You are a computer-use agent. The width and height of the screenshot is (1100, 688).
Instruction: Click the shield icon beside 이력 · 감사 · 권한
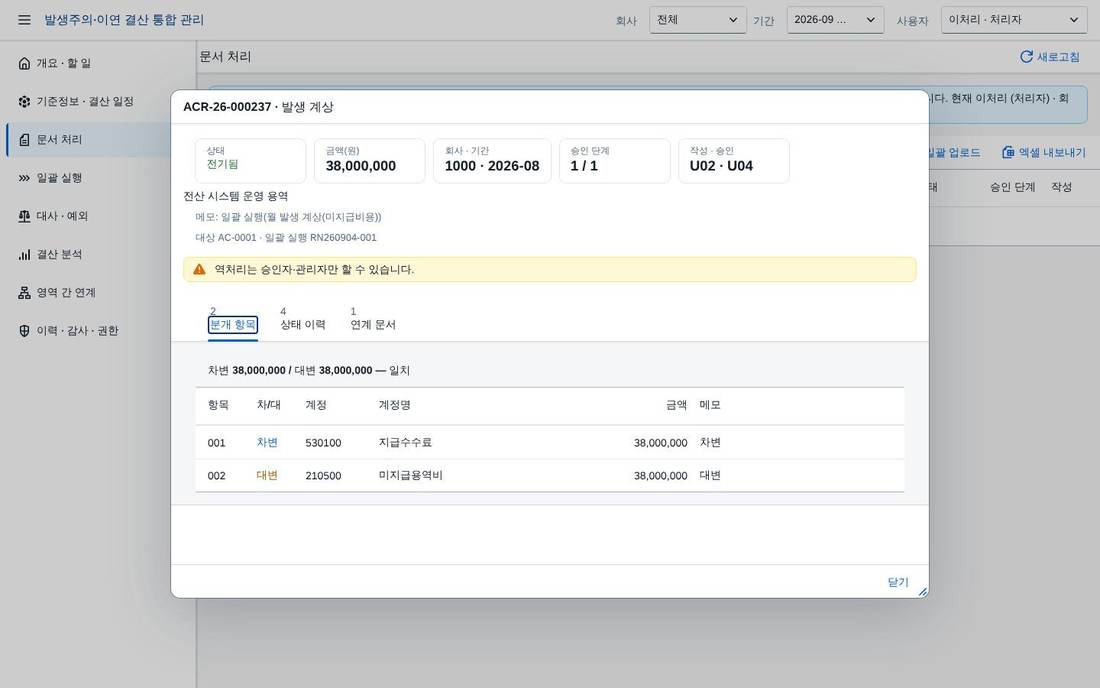coord(25,331)
